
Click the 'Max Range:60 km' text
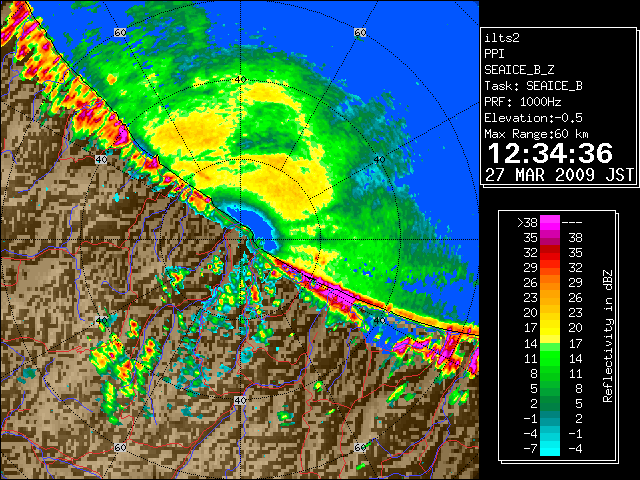coord(536,134)
